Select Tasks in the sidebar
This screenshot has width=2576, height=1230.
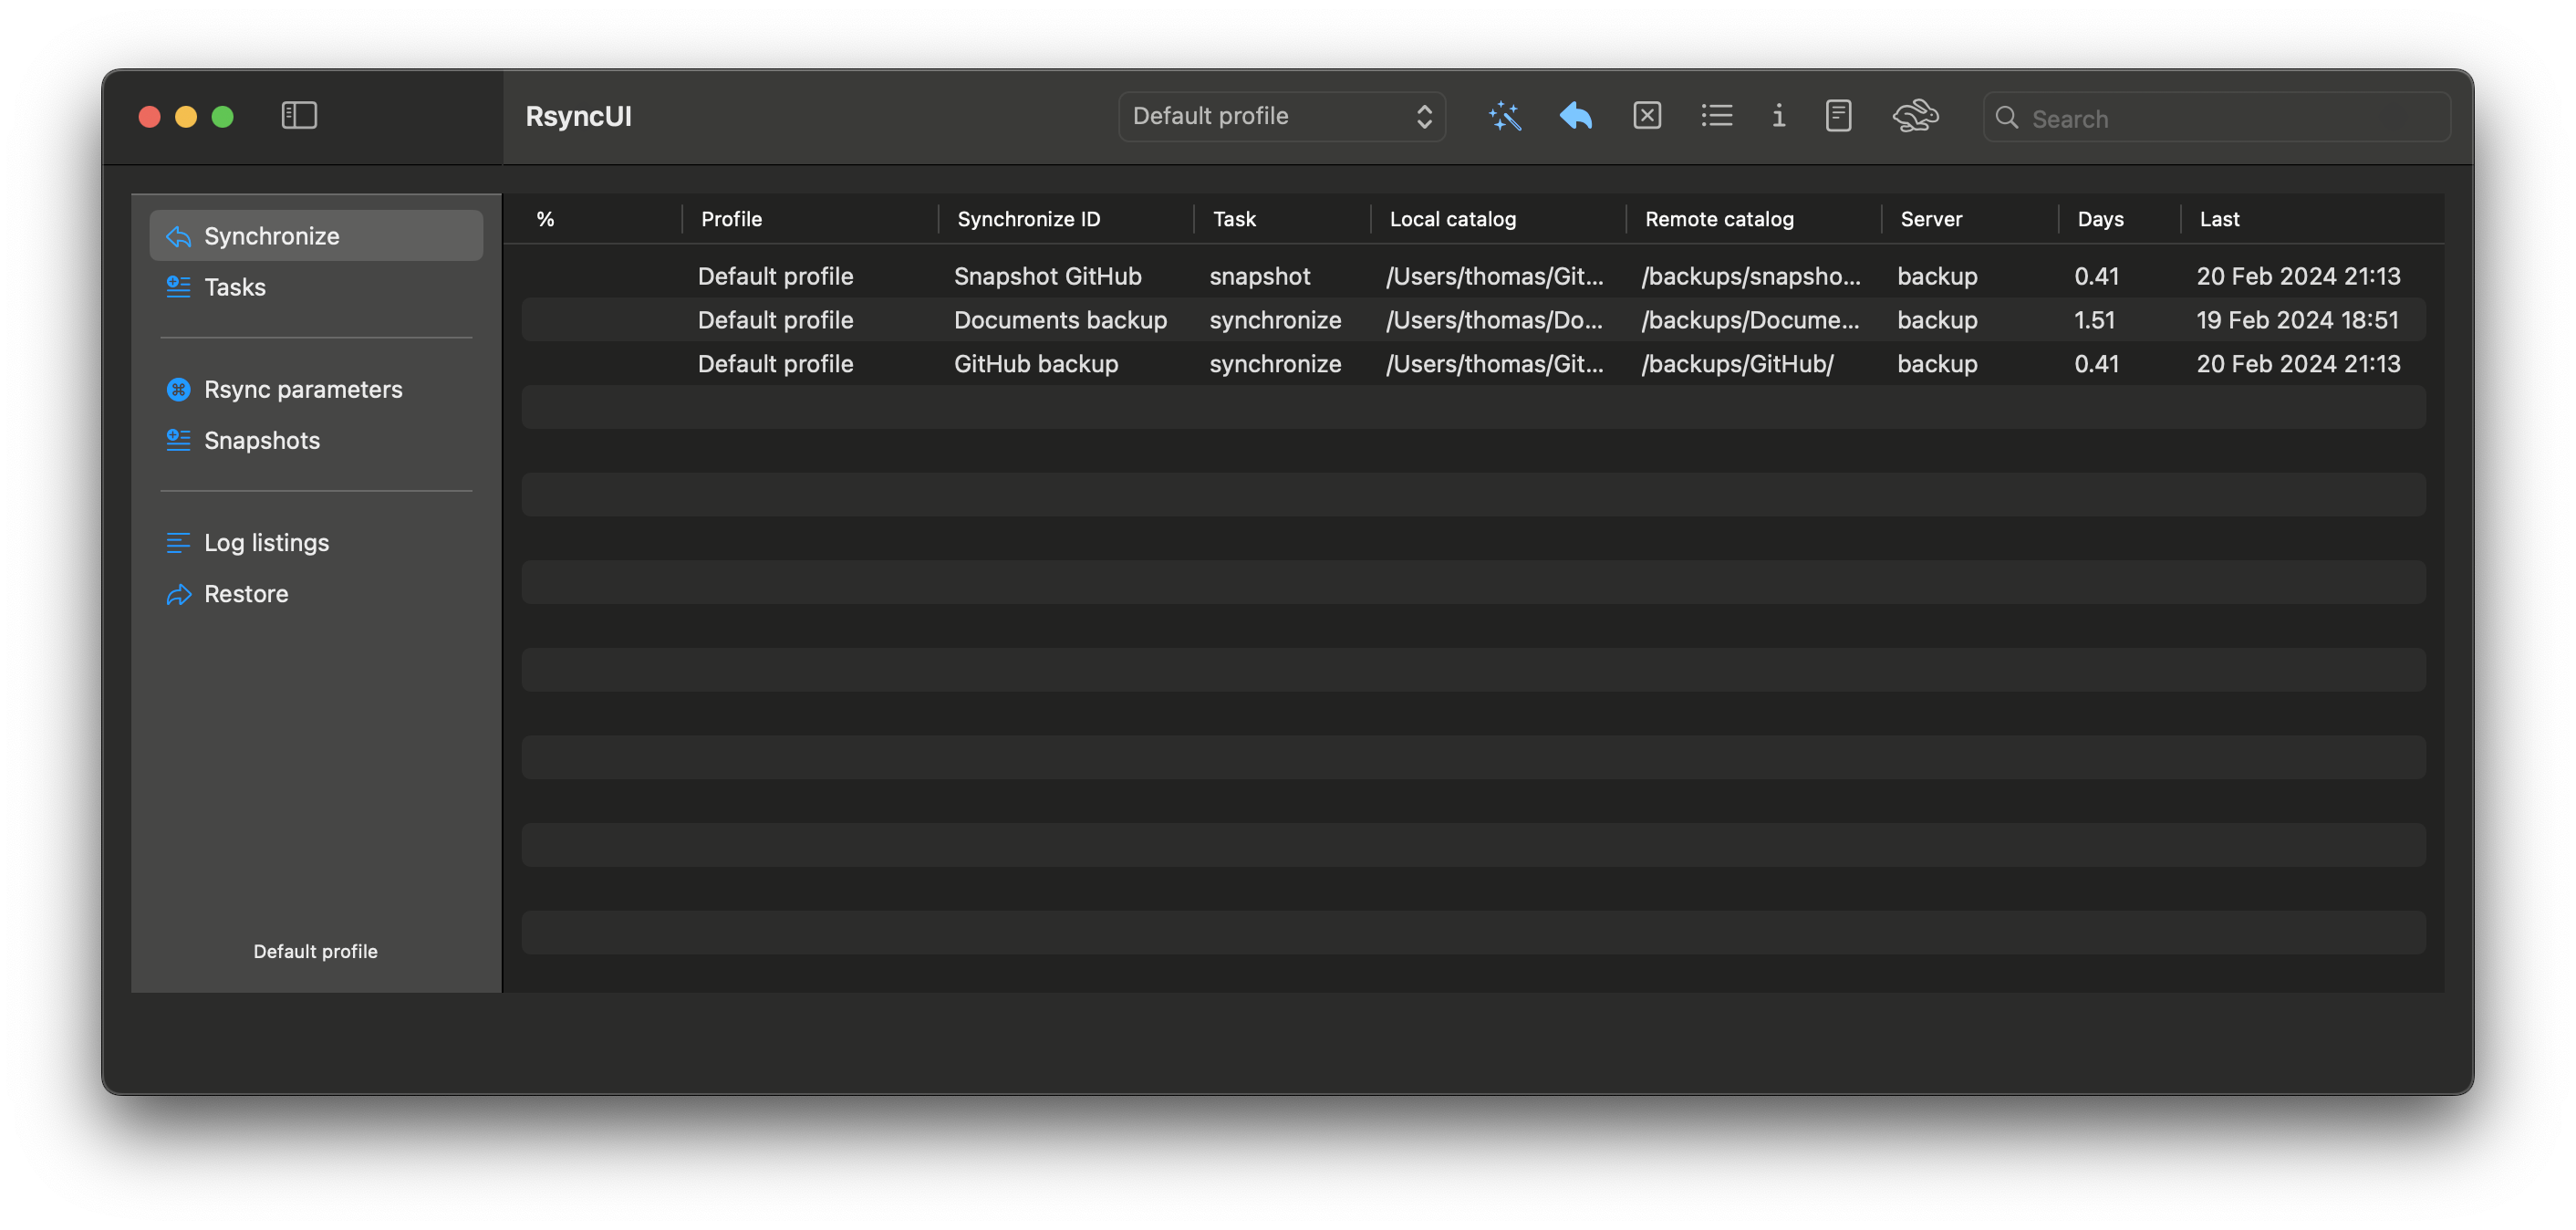pyautogui.click(x=235, y=287)
